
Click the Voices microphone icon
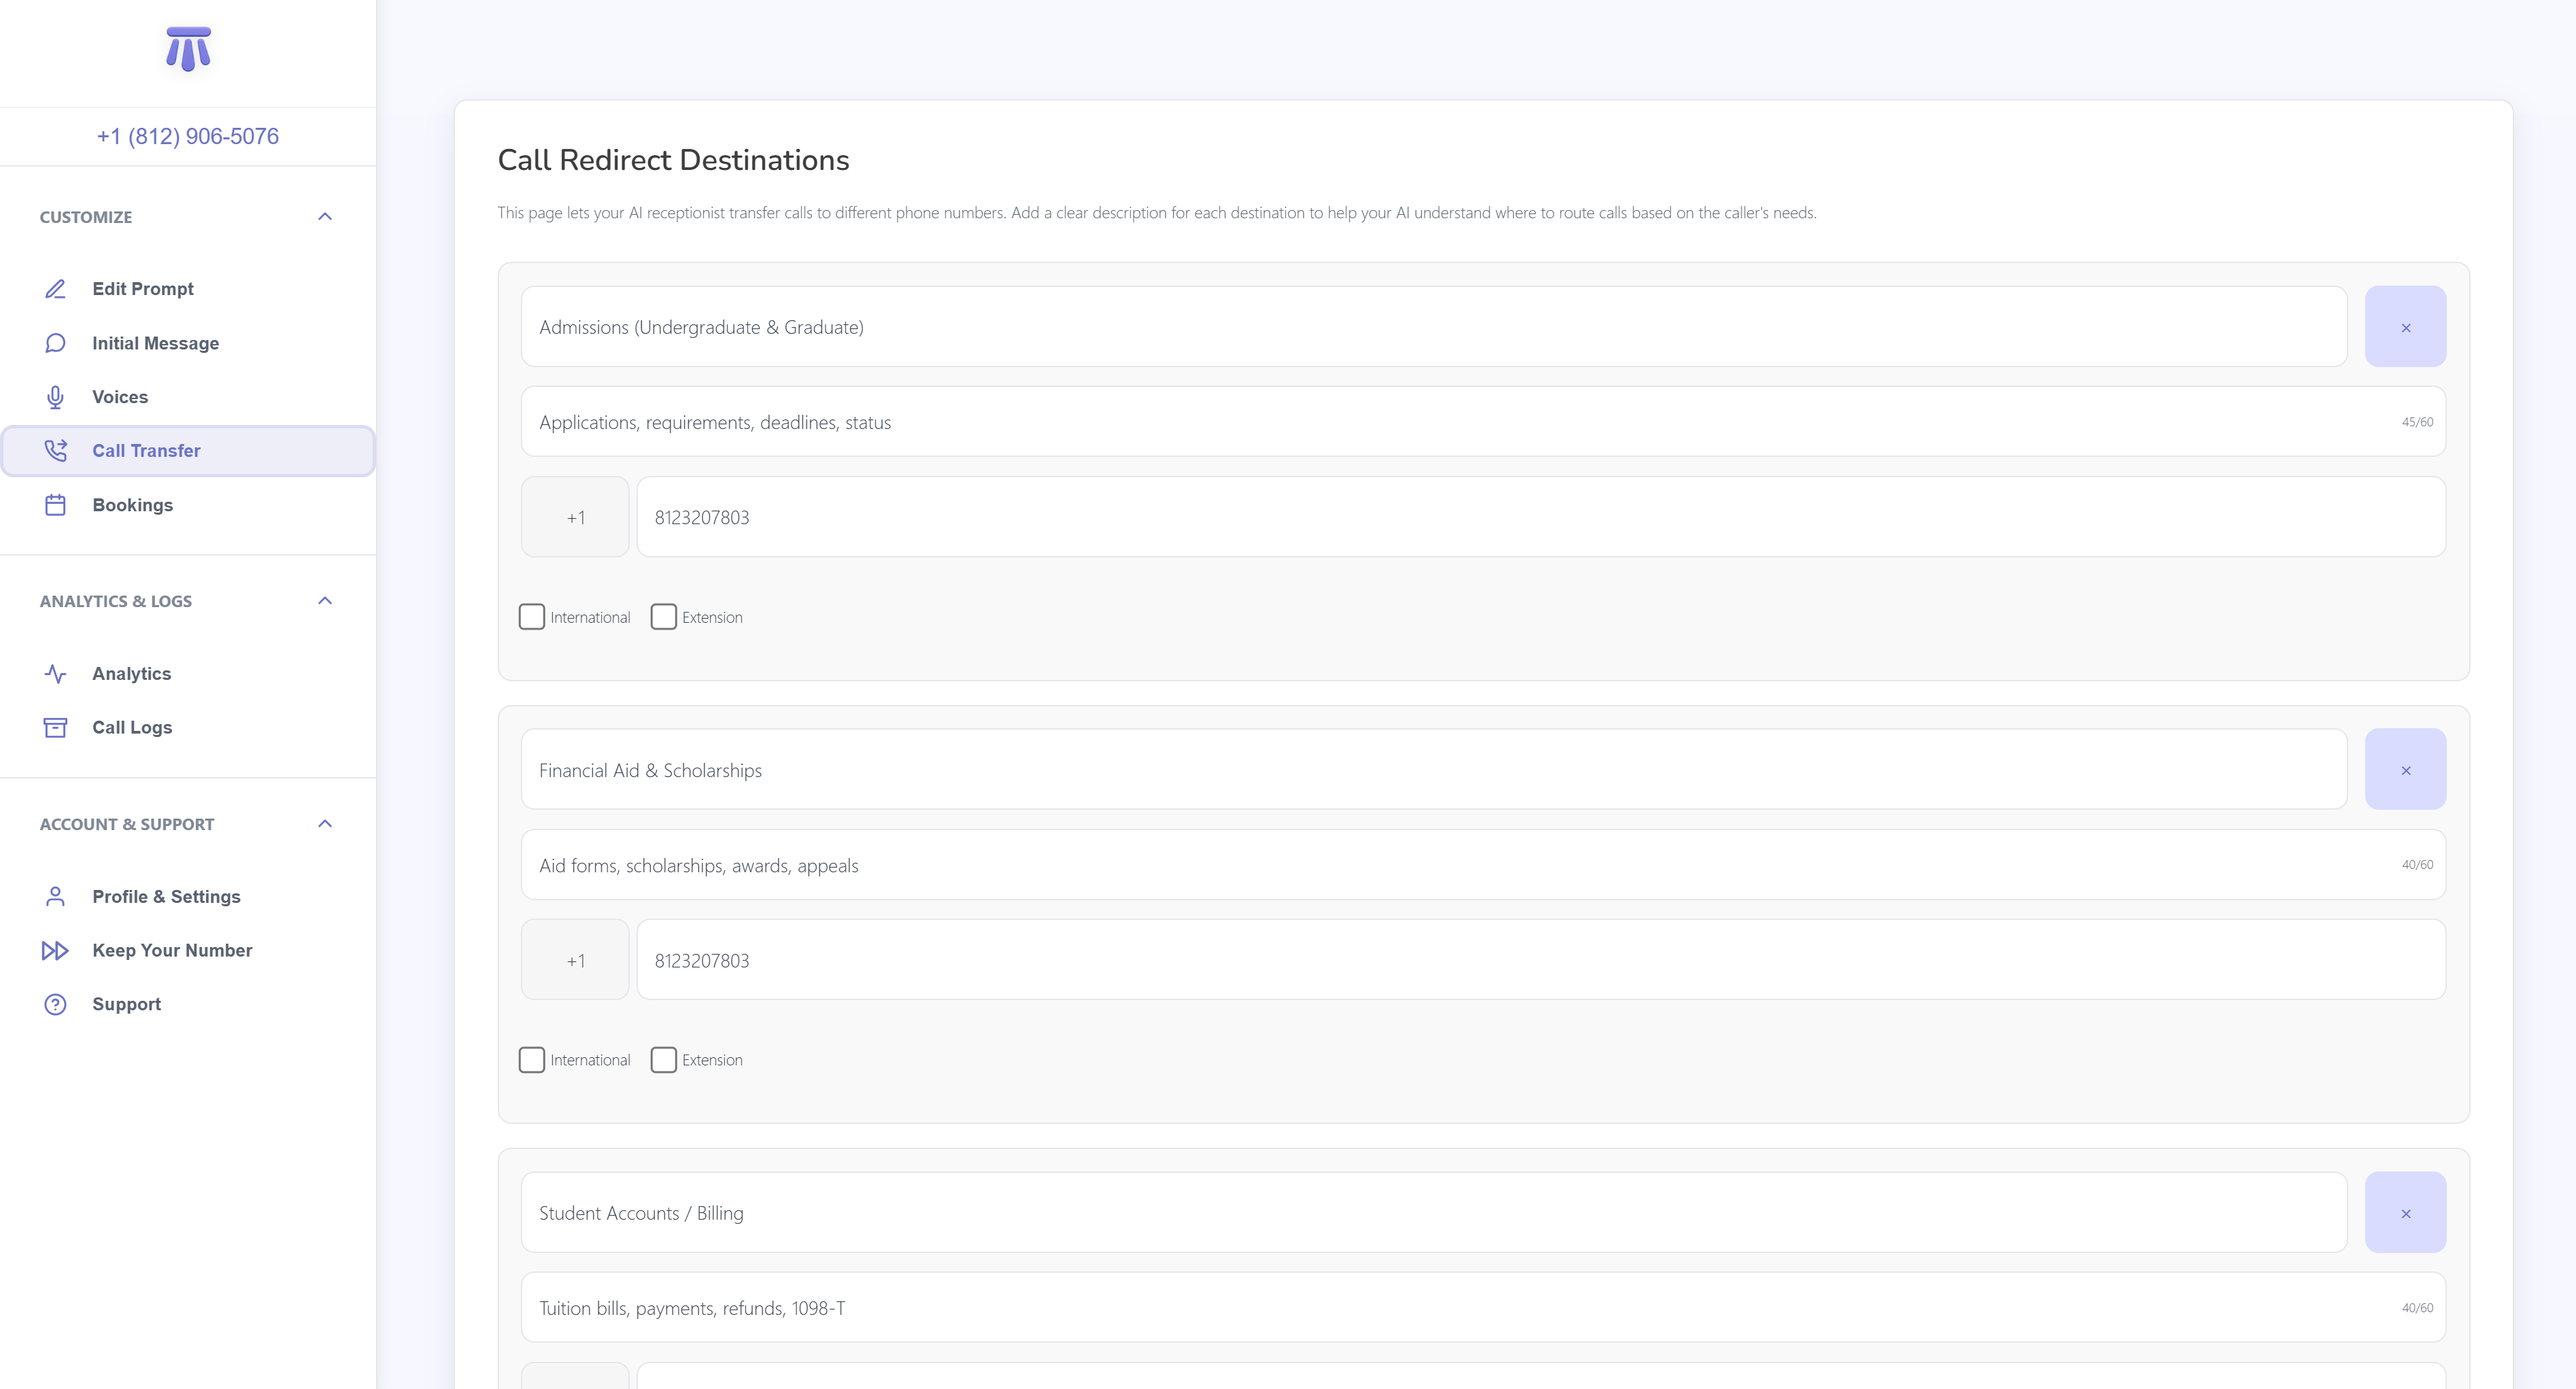[x=55, y=397]
